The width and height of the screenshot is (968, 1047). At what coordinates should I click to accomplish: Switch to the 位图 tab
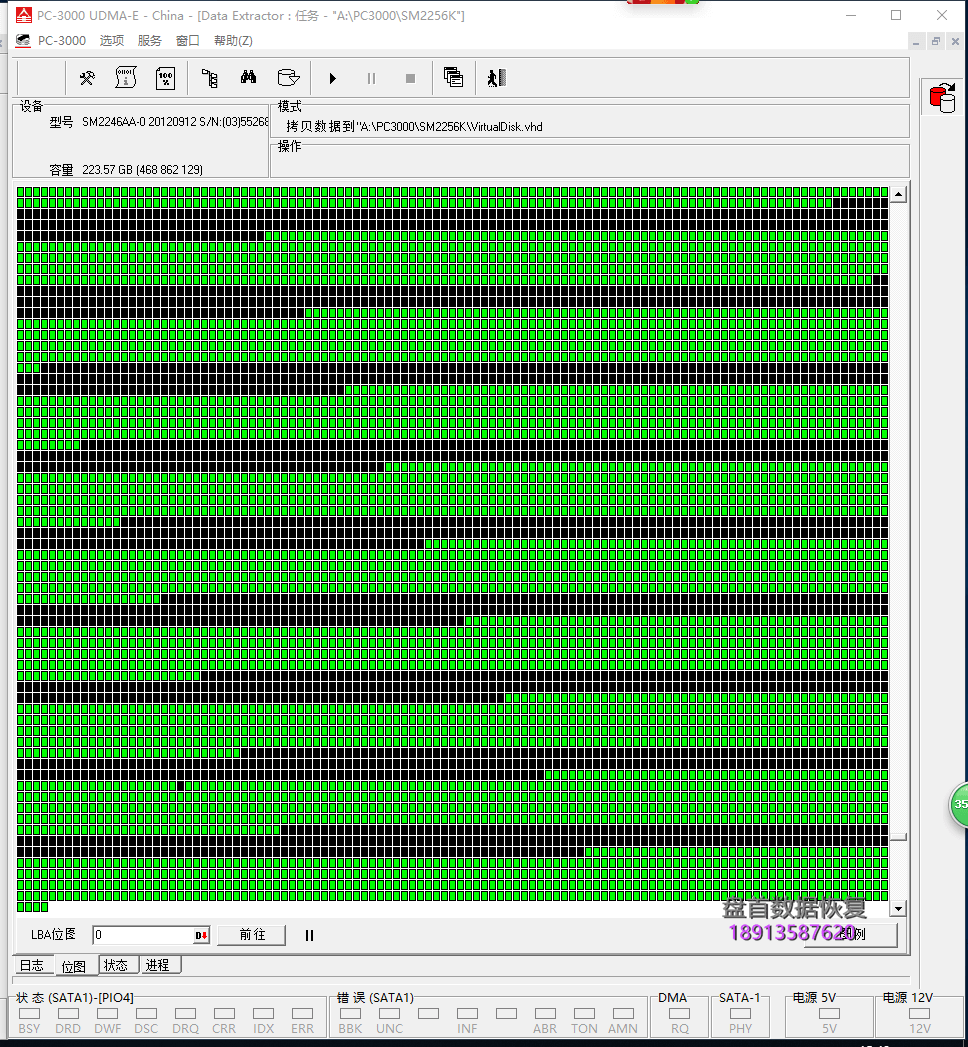pos(73,966)
